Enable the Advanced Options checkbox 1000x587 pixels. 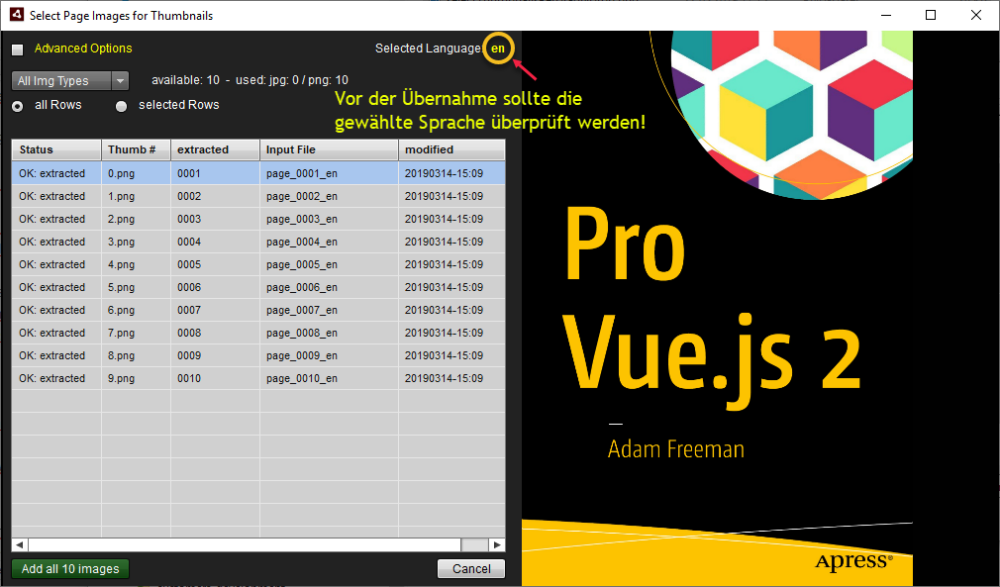pyautogui.click(x=18, y=49)
